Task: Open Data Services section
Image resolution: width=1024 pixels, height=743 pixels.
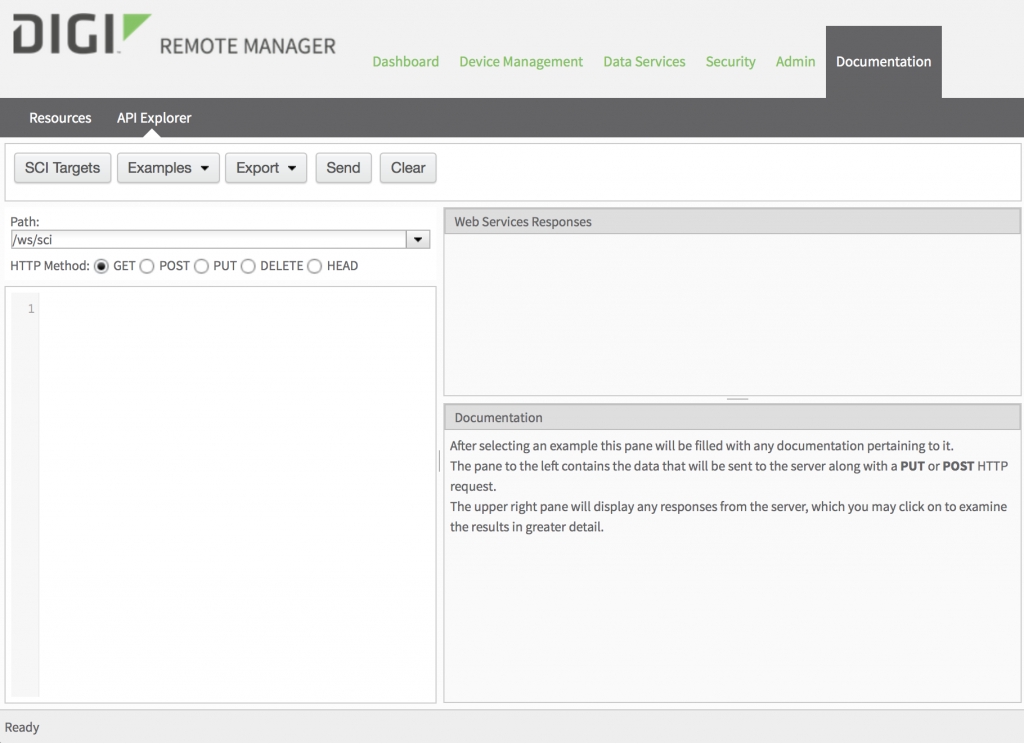Action: [644, 61]
